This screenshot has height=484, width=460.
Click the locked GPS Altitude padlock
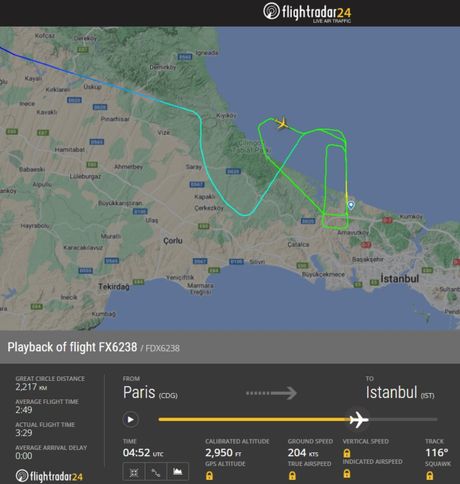[x=209, y=475]
